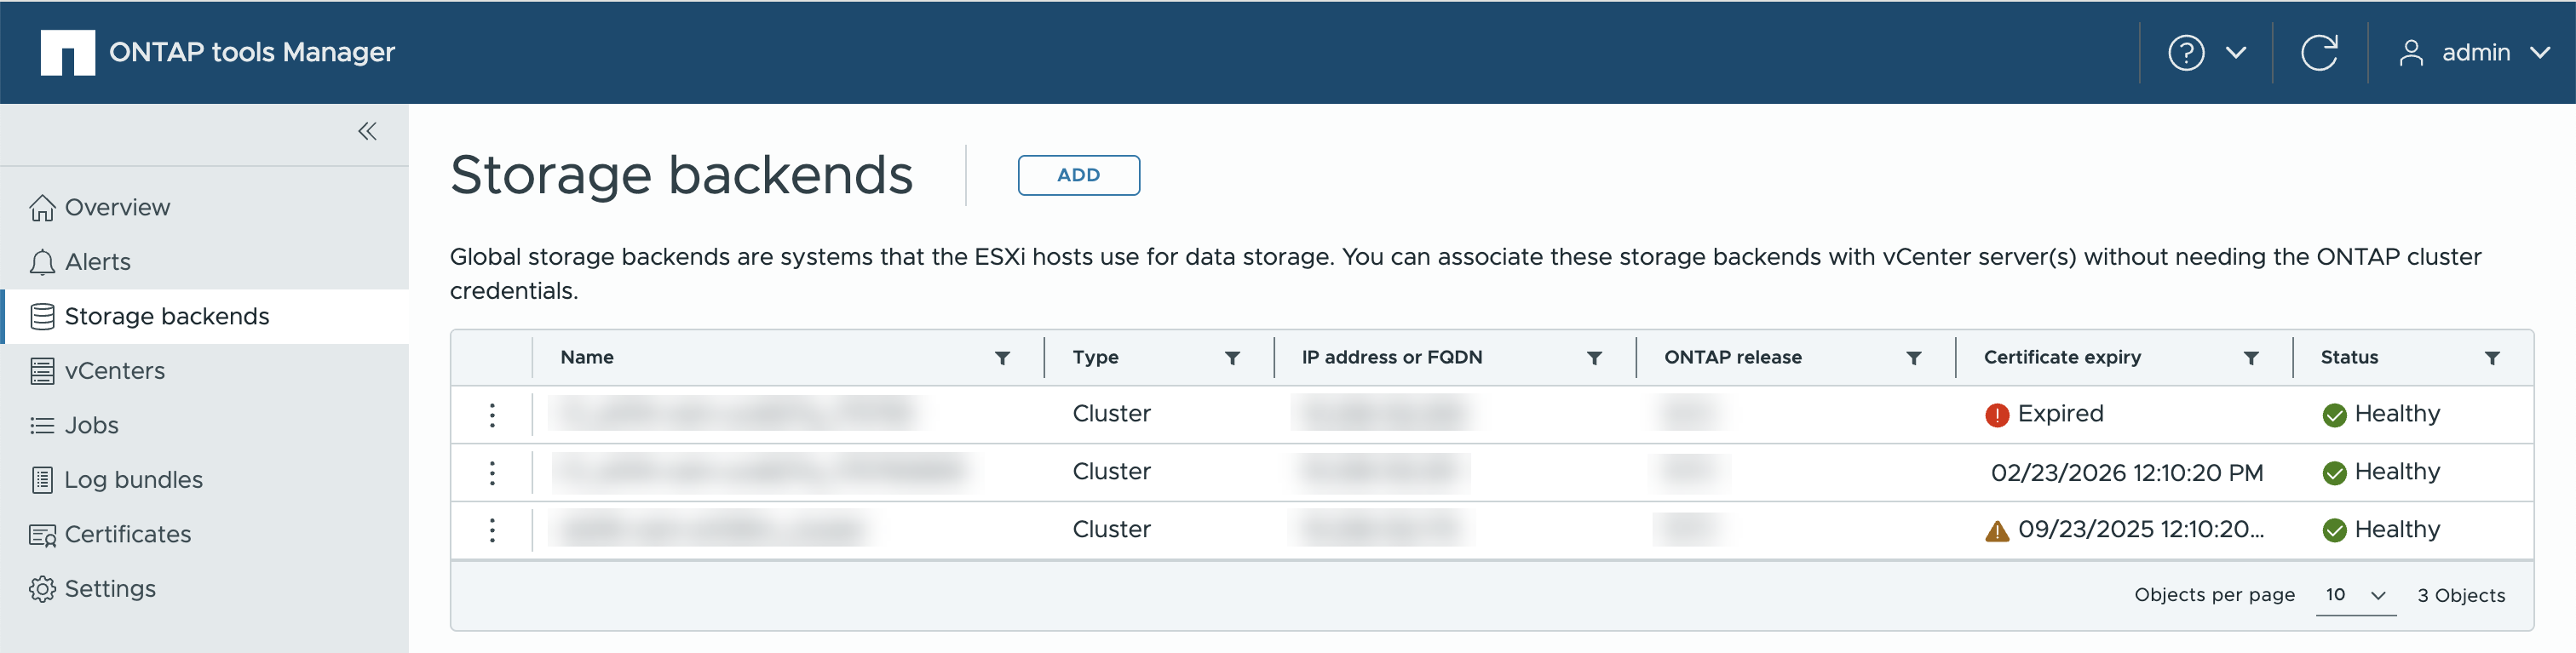Click the ADD storage backend button
Image resolution: width=2576 pixels, height=653 pixels.
1078,175
